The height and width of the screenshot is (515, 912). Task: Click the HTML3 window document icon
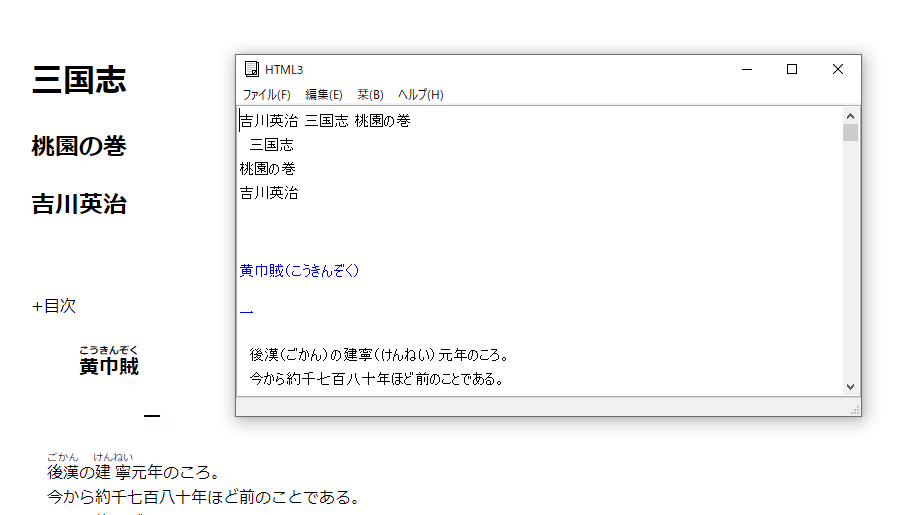251,69
